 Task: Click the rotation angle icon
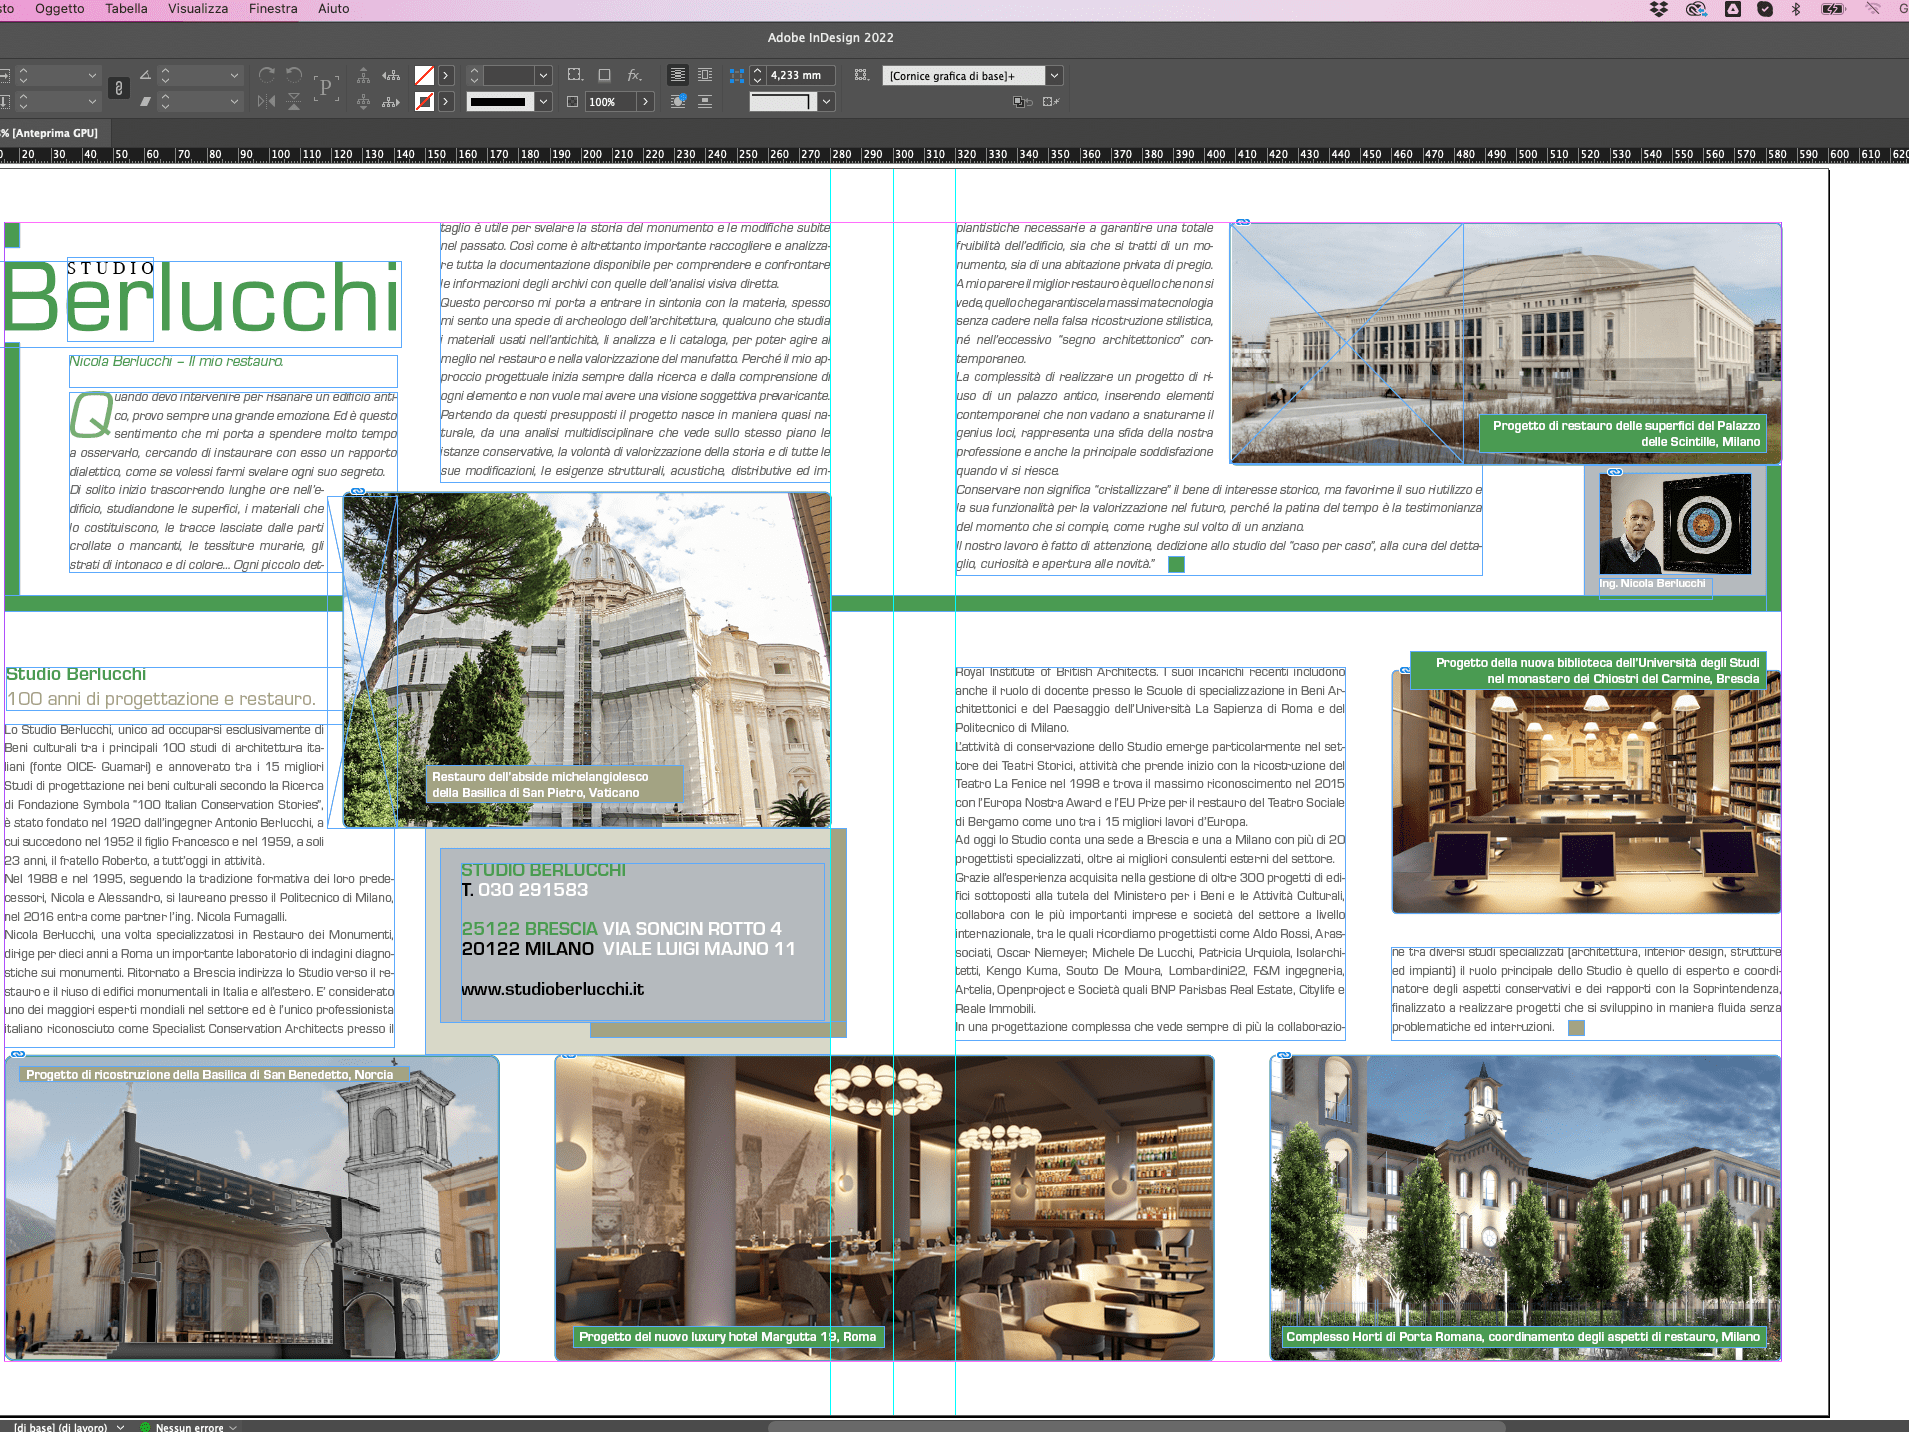pos(145,75)
